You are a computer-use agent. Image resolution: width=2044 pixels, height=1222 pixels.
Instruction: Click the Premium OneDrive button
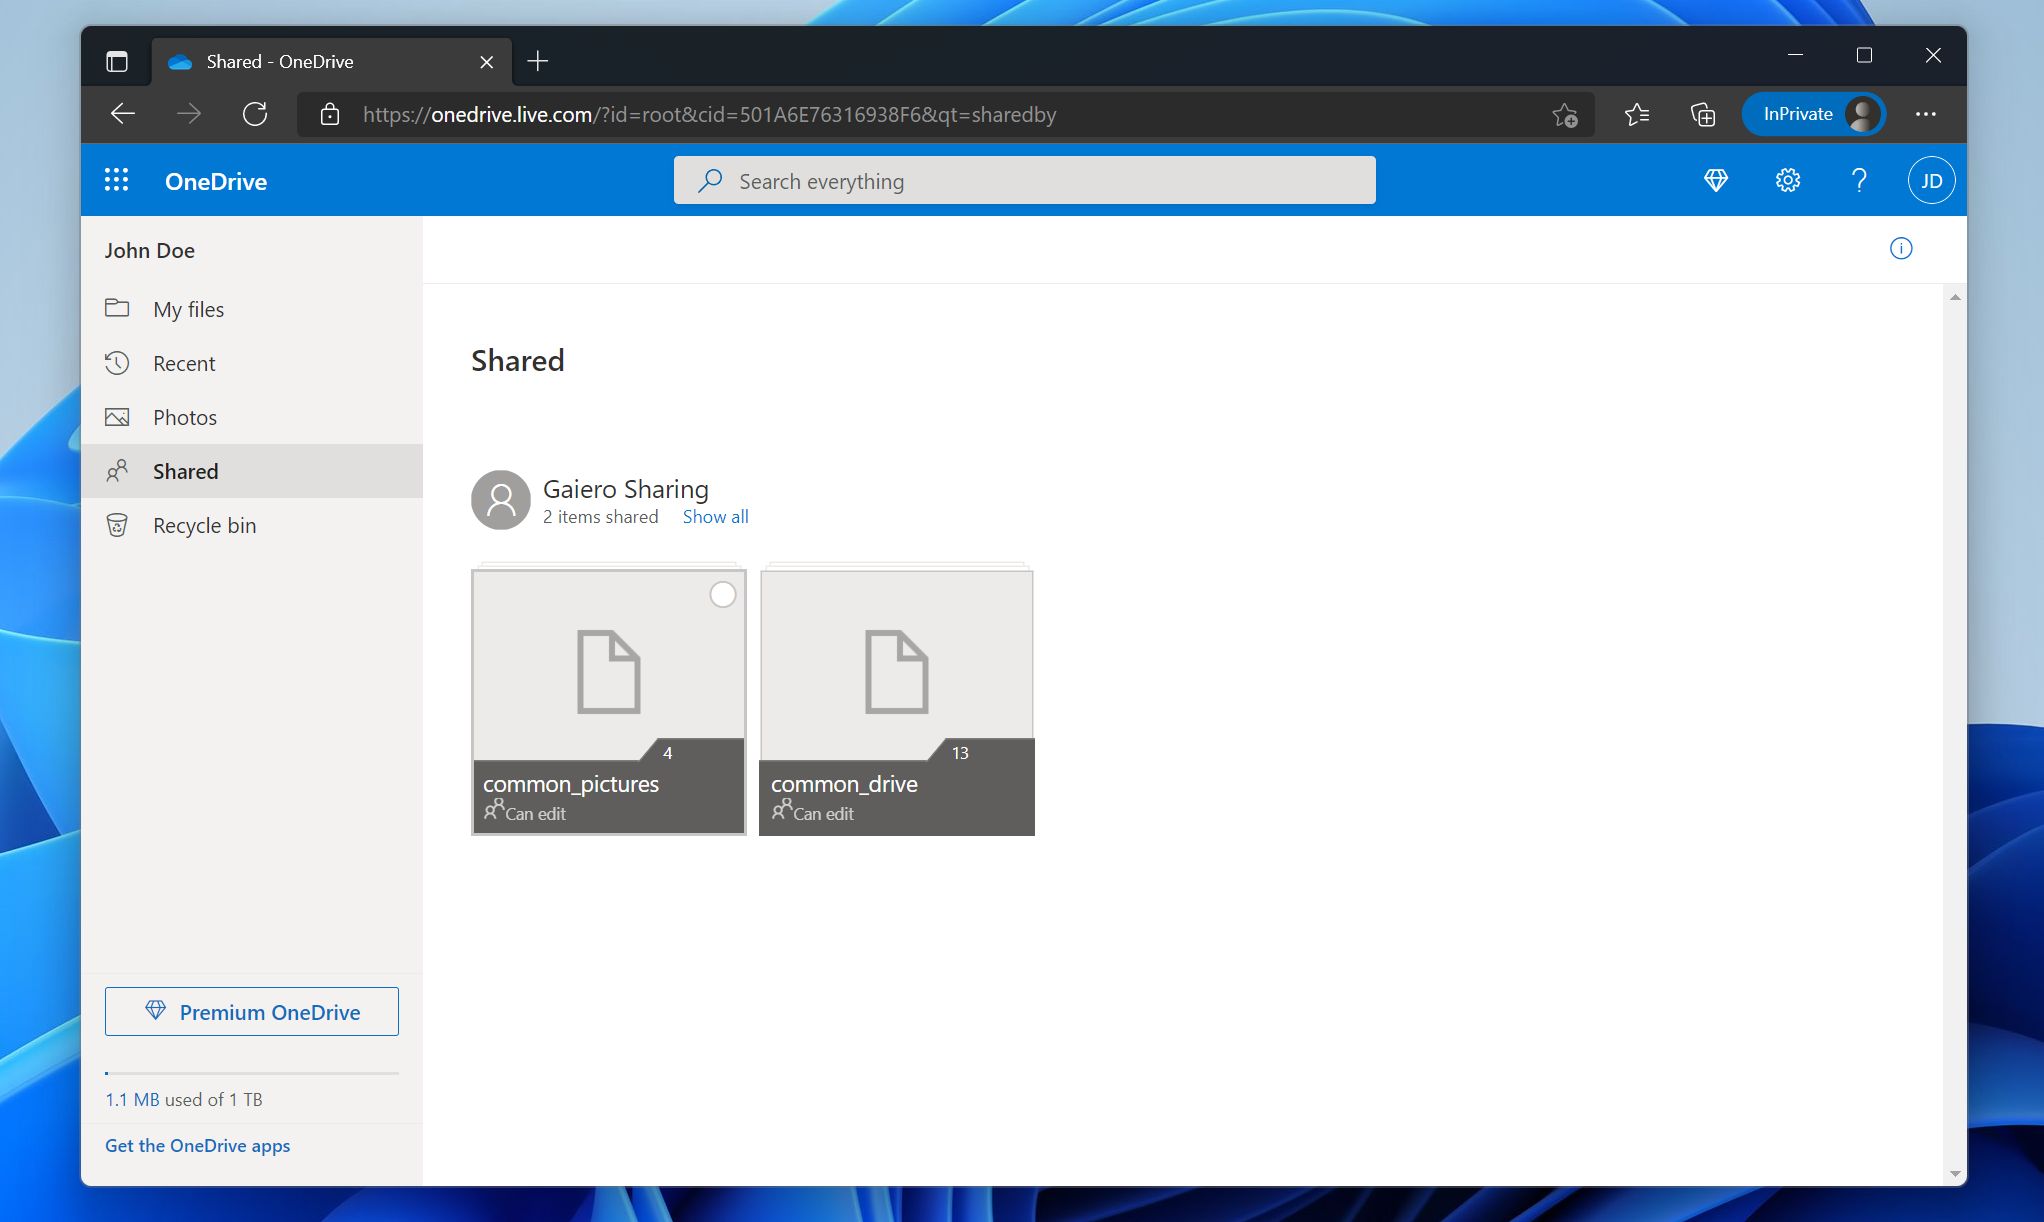(x=251, y=1011)
